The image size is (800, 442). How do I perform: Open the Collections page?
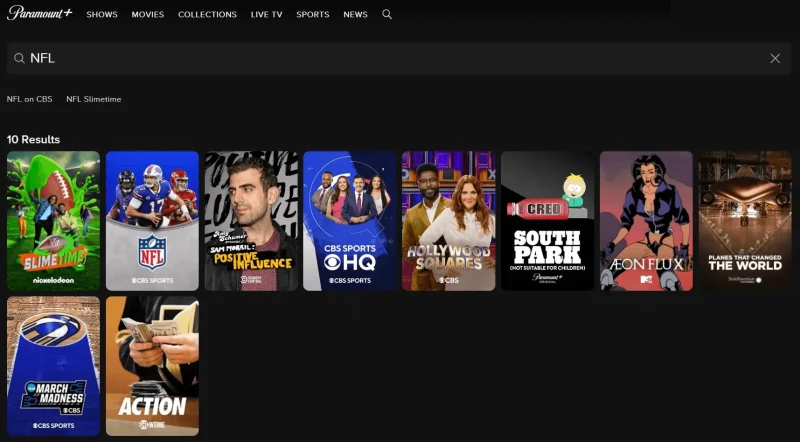[x=207, y=15]
